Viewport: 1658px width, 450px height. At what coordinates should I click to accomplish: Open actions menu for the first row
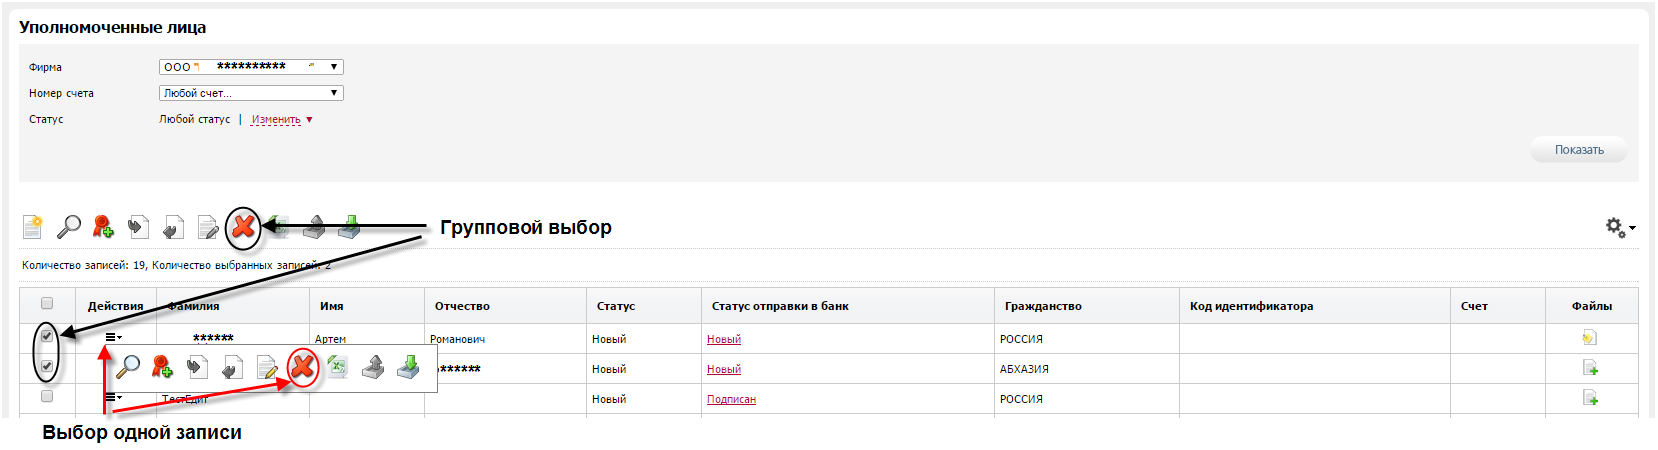[113, 338]
